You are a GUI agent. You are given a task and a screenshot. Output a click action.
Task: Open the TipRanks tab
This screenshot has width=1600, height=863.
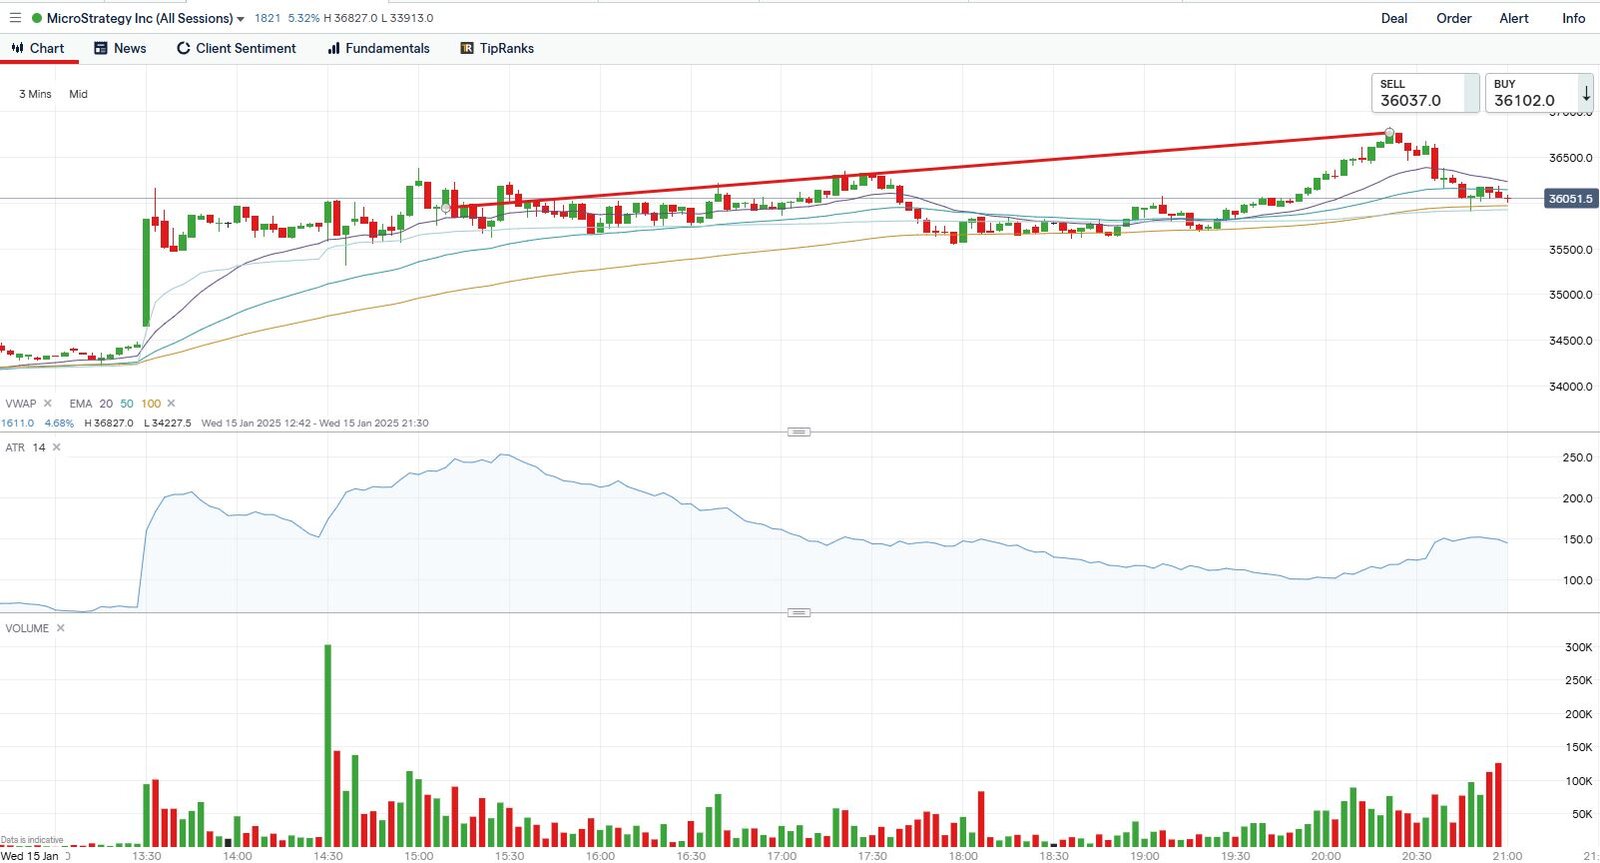(497, 48)
